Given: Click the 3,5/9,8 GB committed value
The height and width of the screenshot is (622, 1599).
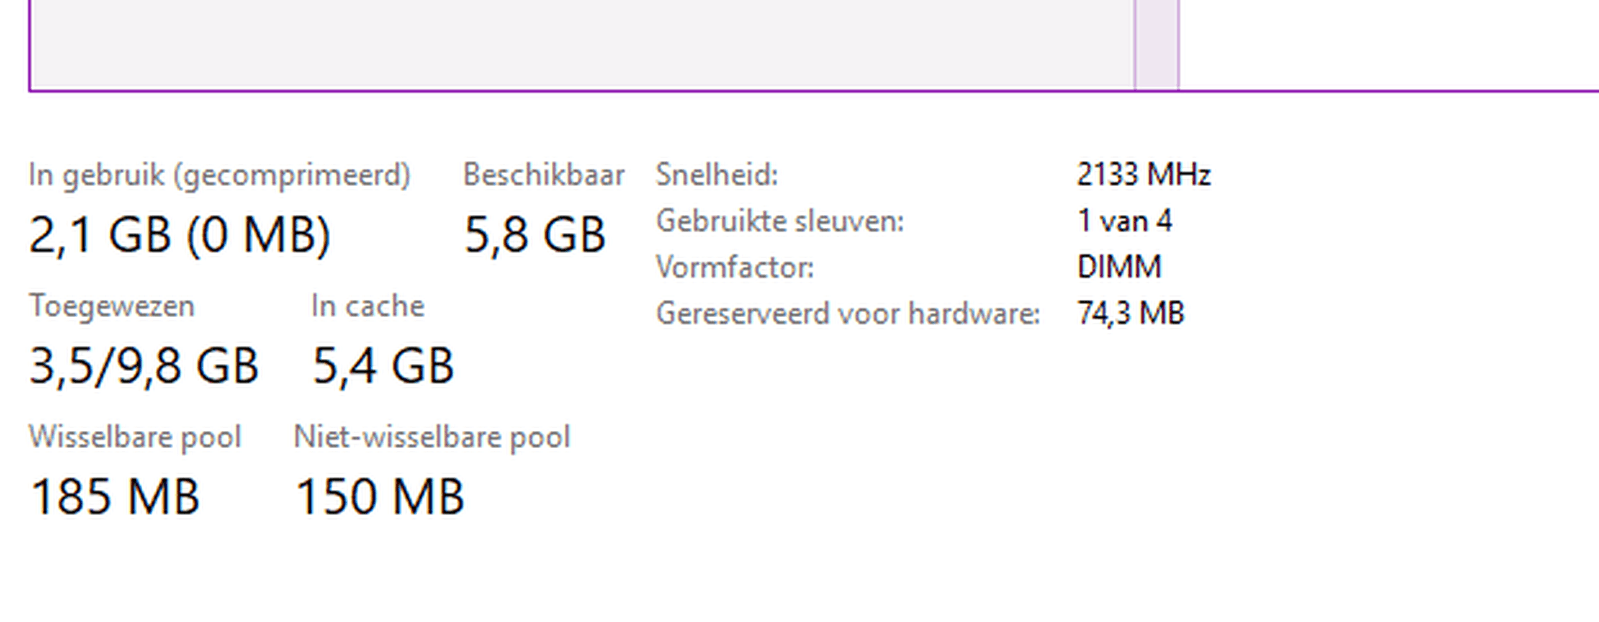Looking at the screenshot, I should [x=145, y=364].
